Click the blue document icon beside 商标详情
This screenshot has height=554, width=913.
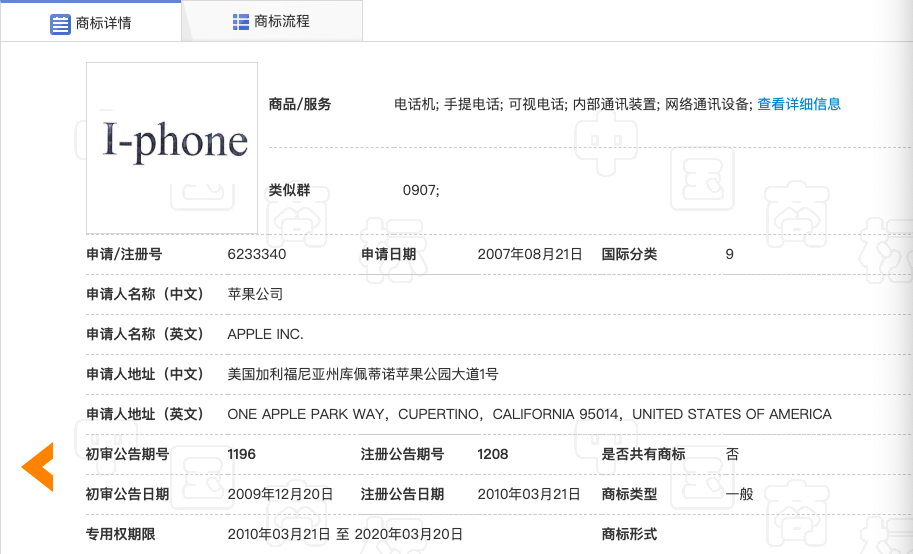click(x=60, y=24)
